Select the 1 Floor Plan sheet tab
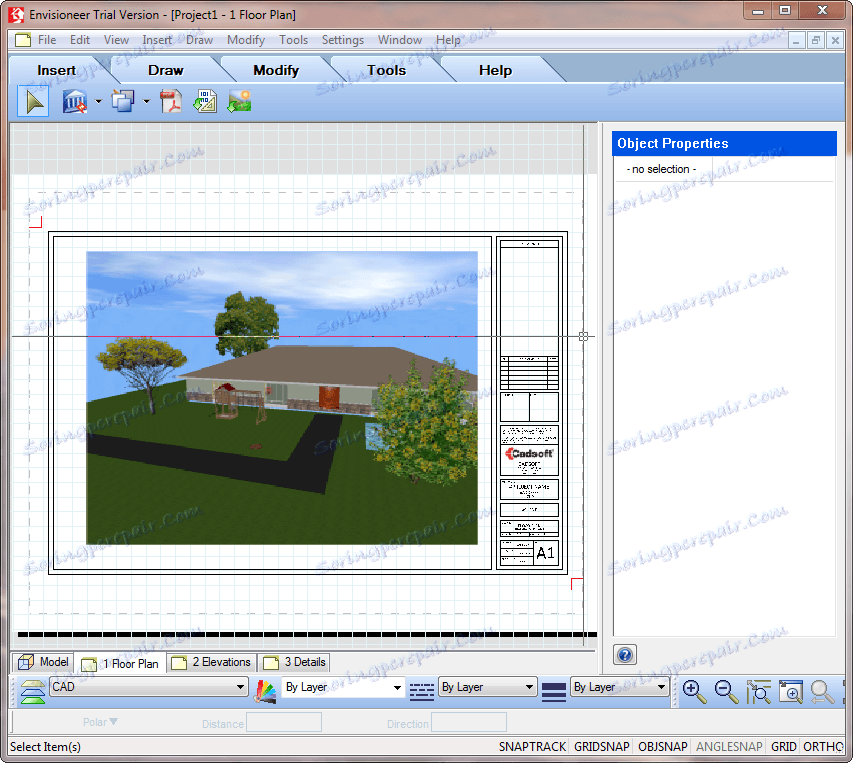This screenshot has width=853, height=763. pyautogui.click(x=120, y=663)
